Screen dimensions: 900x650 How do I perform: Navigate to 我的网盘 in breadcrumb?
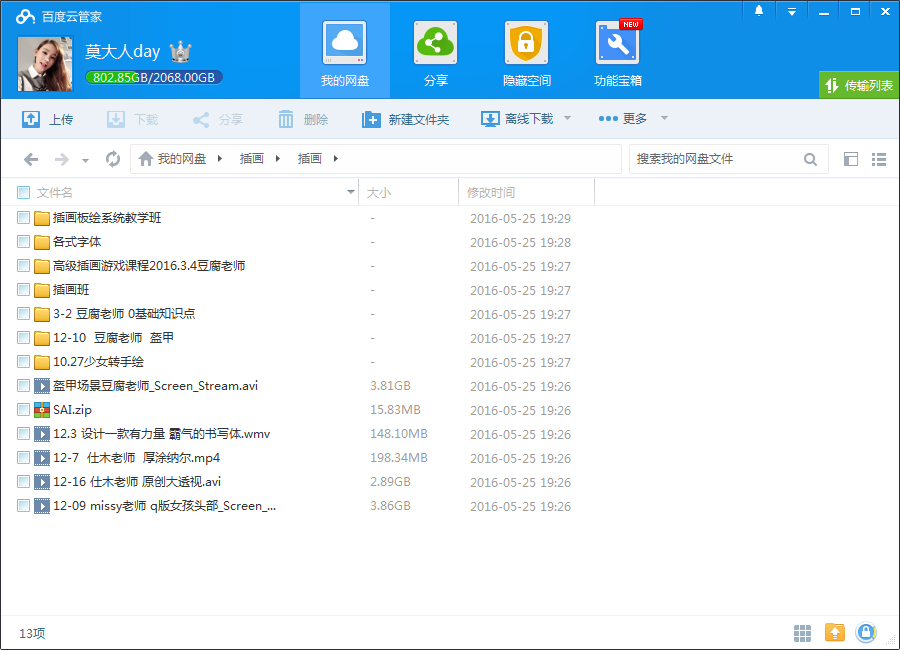coord(181,158)
